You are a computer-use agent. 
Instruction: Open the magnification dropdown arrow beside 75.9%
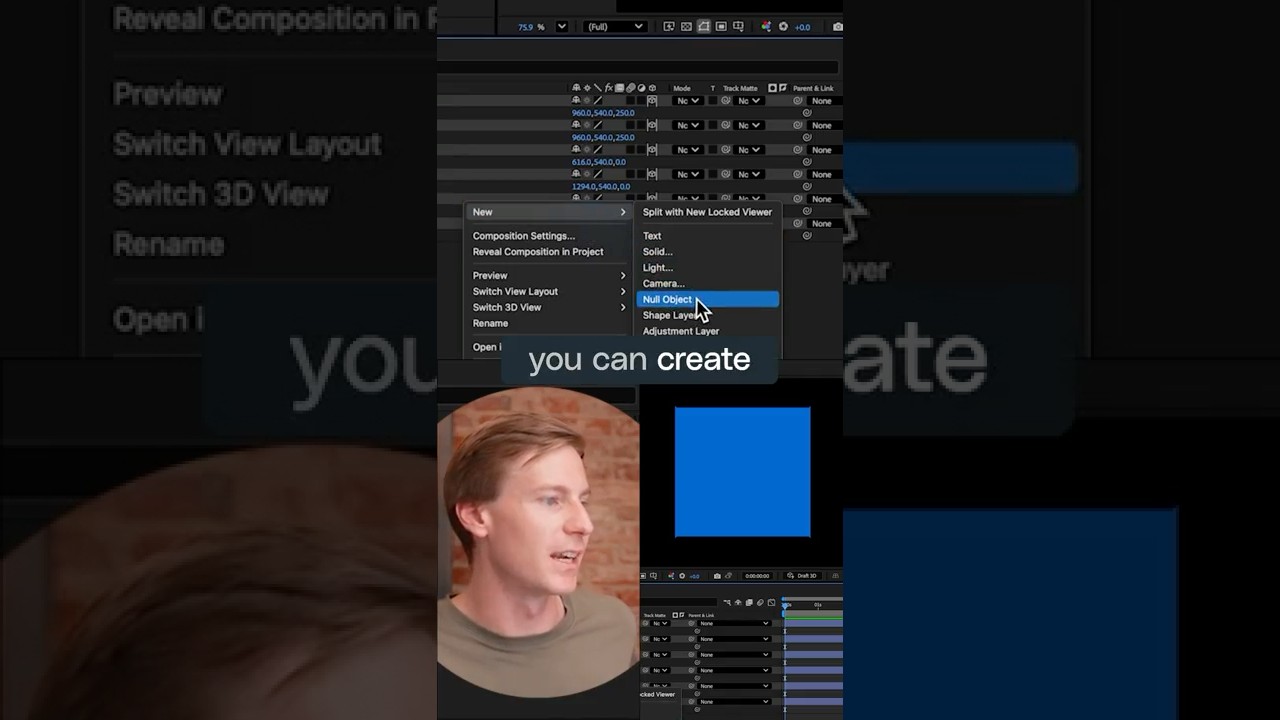point(562,27)
